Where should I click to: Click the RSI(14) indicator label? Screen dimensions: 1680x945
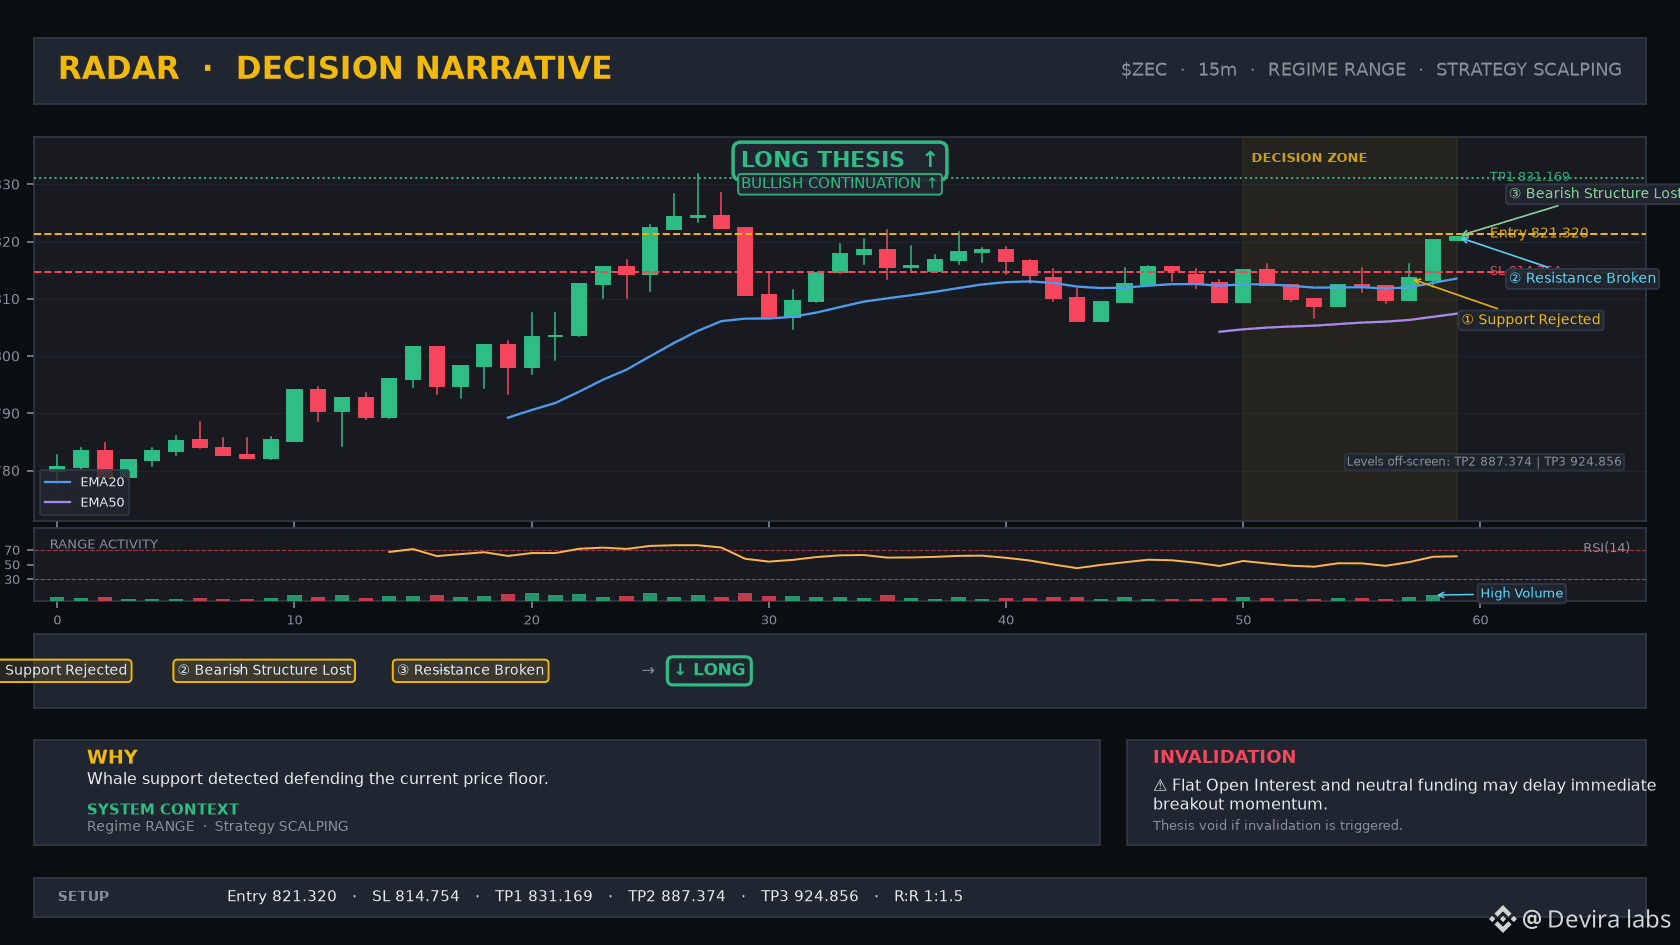tap(1606, 547)
